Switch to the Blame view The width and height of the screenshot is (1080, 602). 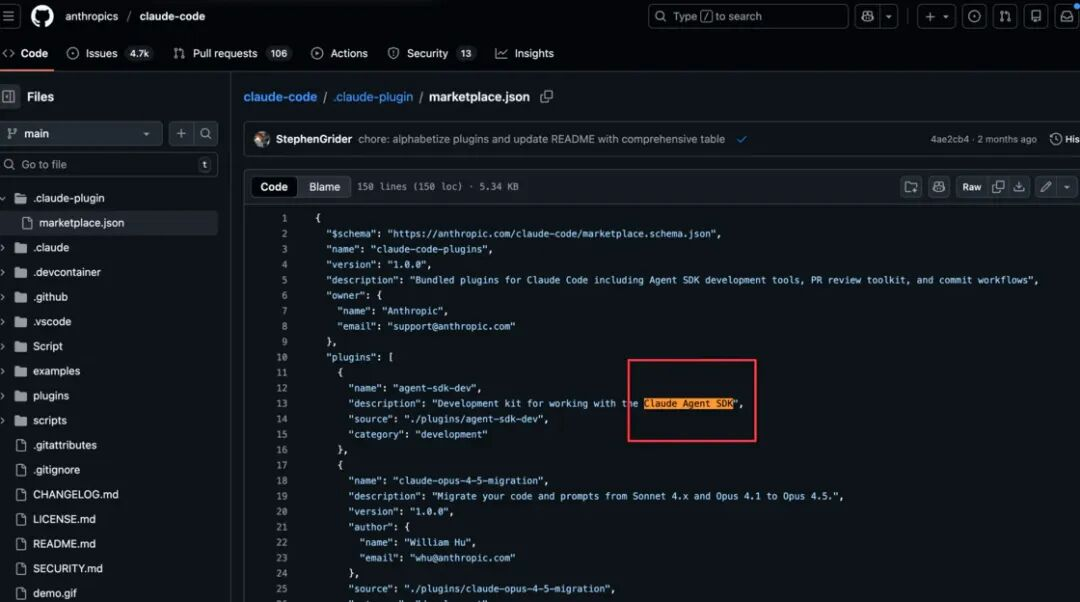click(x=324, y=187)
